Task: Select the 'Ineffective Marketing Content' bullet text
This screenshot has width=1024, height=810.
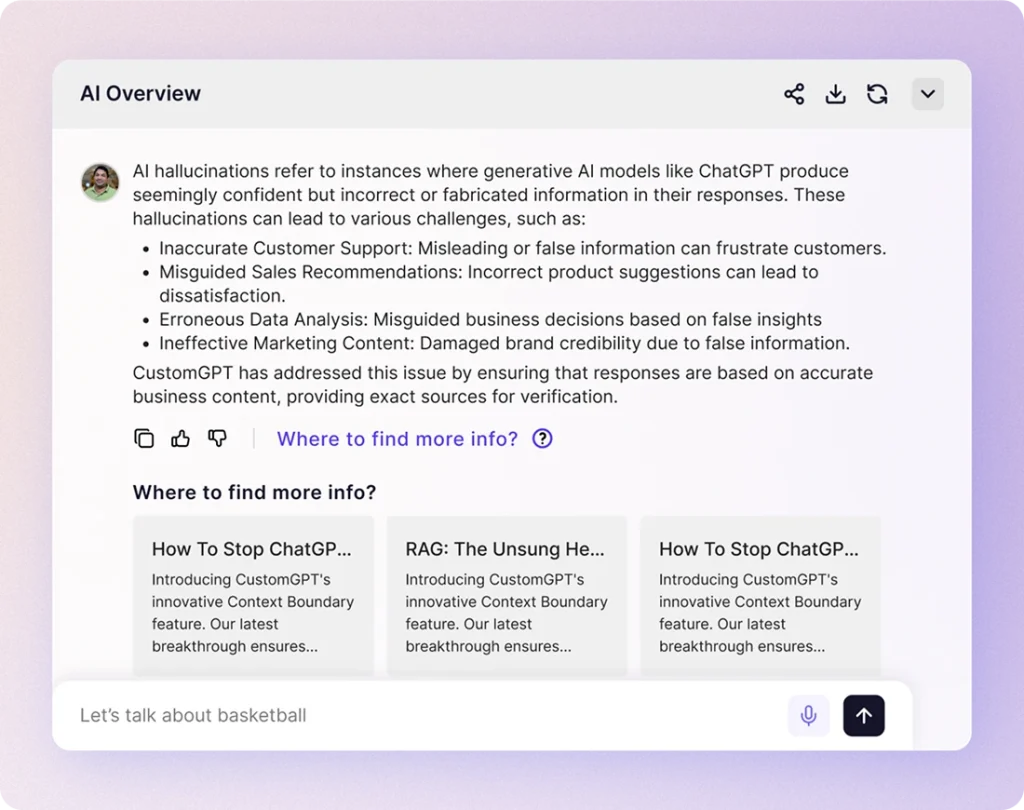Action: click(504, 343)
